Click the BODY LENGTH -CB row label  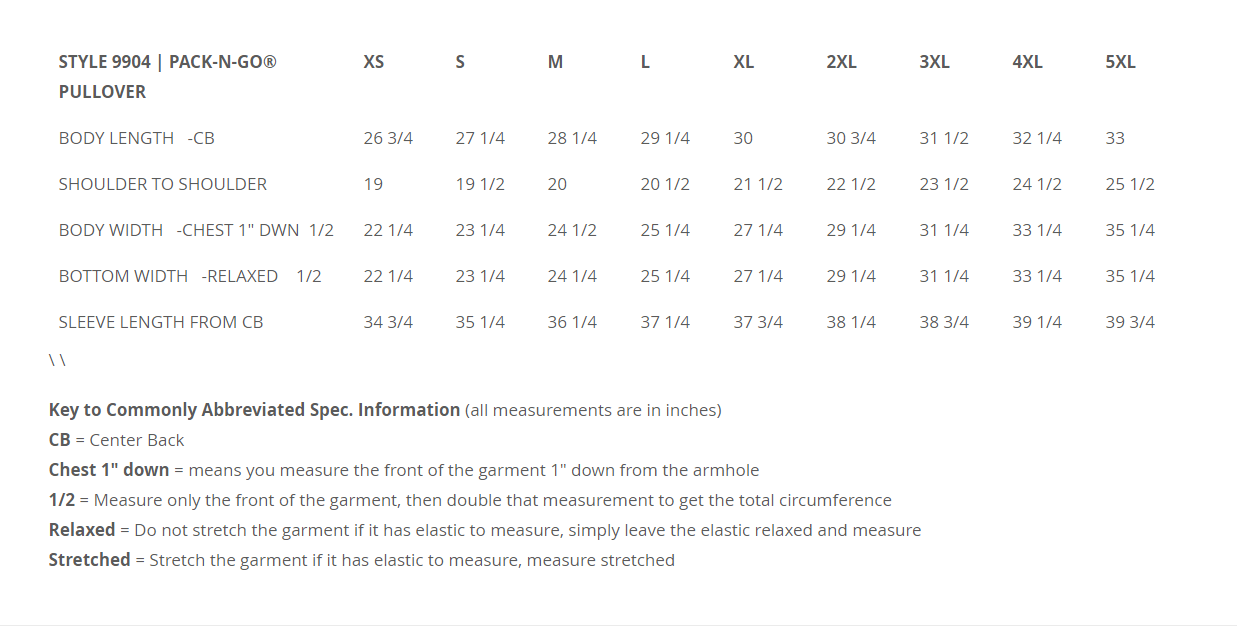coord(136,138)
